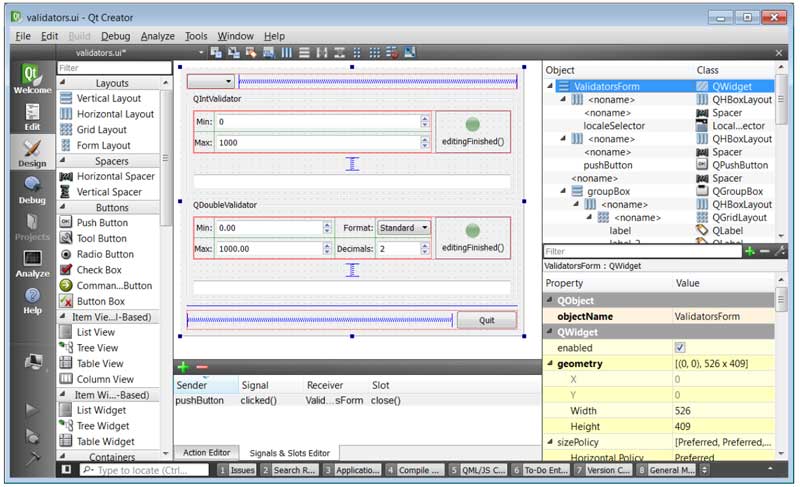Click the Build hammer icon
Screen dimensions: 800x487
32,458
